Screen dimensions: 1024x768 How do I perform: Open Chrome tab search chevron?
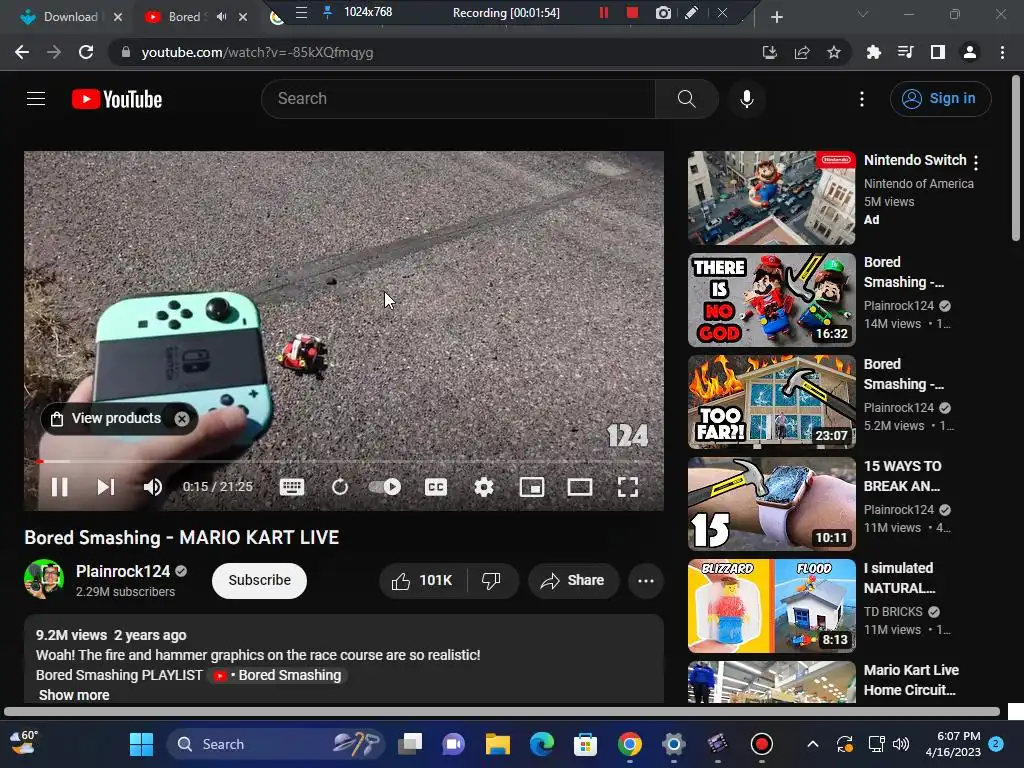pos(863,14)
